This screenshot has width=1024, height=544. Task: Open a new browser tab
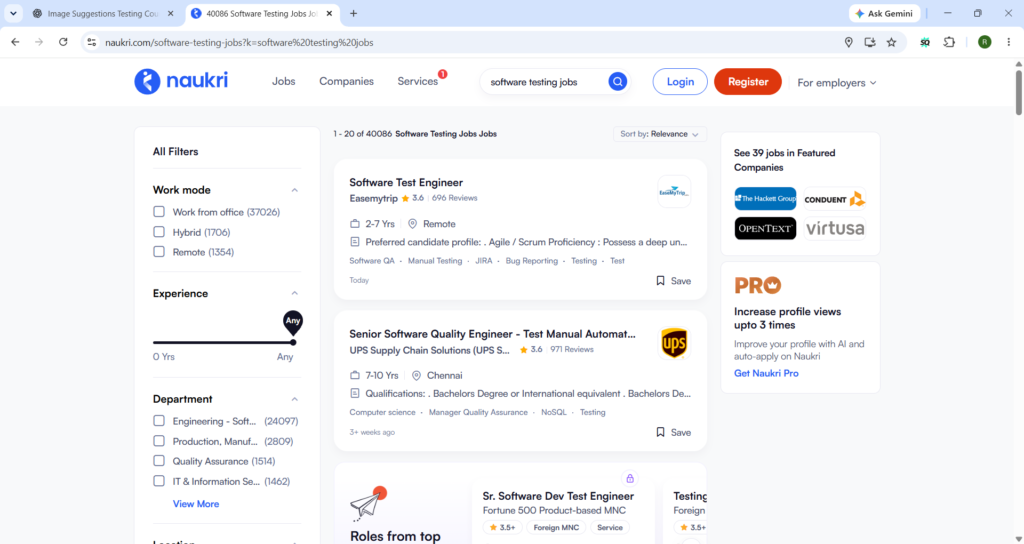(x=353, y=13)
